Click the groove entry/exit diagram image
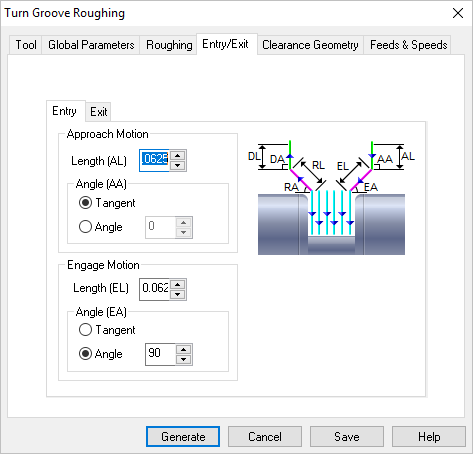473x454 pixels. tap(331, 198)
